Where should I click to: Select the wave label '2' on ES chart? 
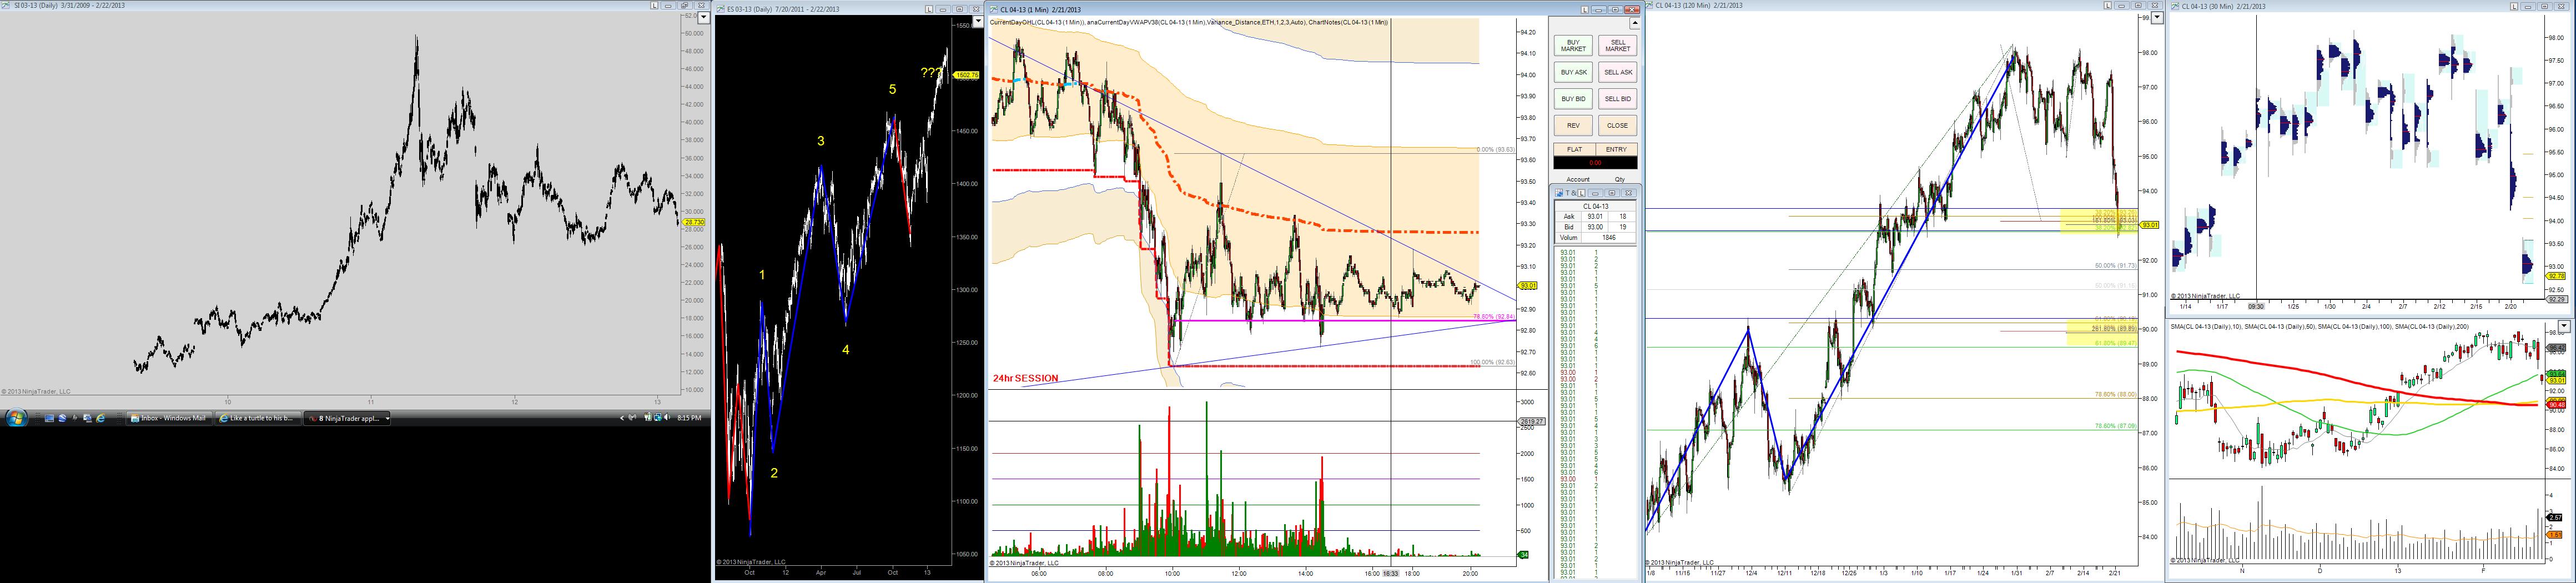[774, 473]
